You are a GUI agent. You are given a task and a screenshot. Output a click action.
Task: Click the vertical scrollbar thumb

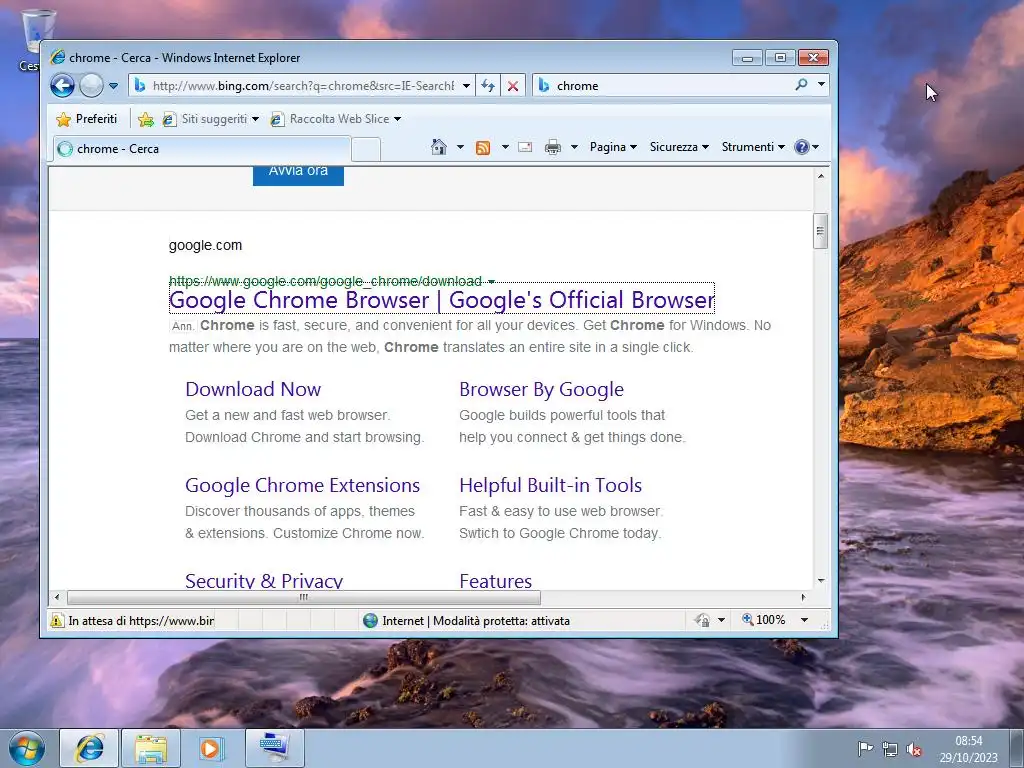coord(821,231)
